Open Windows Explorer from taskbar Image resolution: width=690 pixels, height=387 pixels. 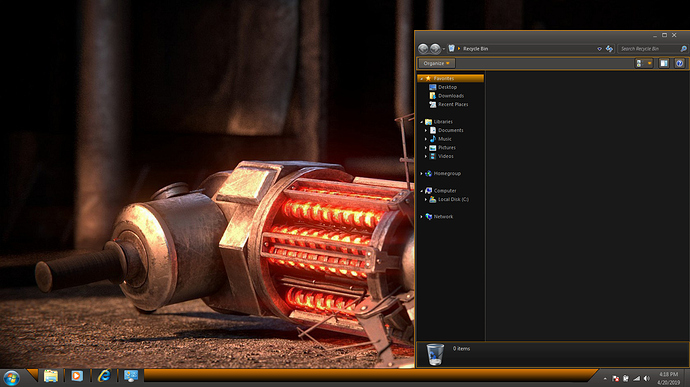point(51,376)
